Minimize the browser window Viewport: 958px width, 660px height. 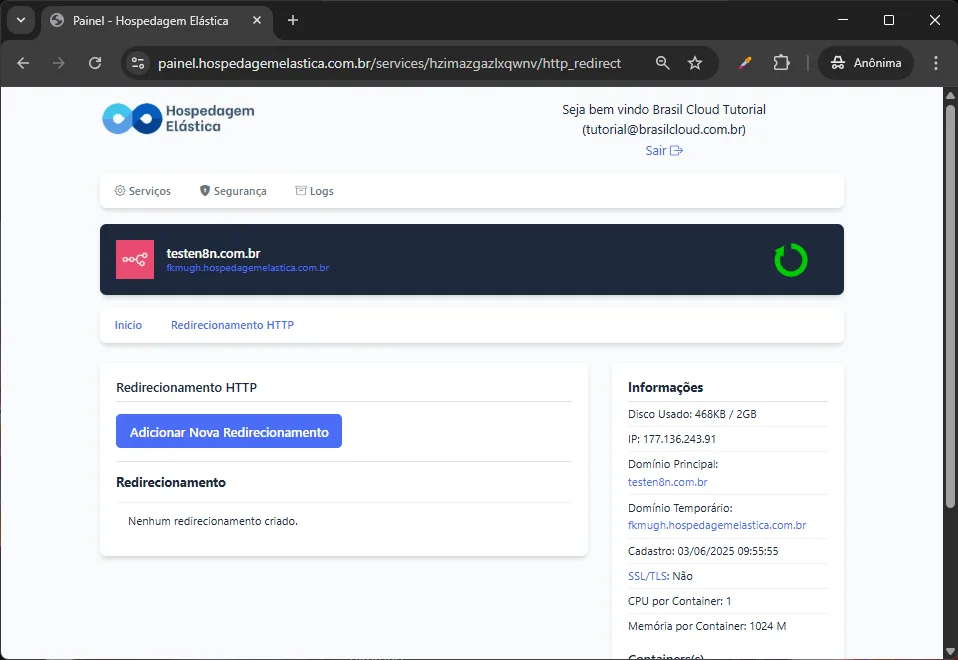[843, 20]
